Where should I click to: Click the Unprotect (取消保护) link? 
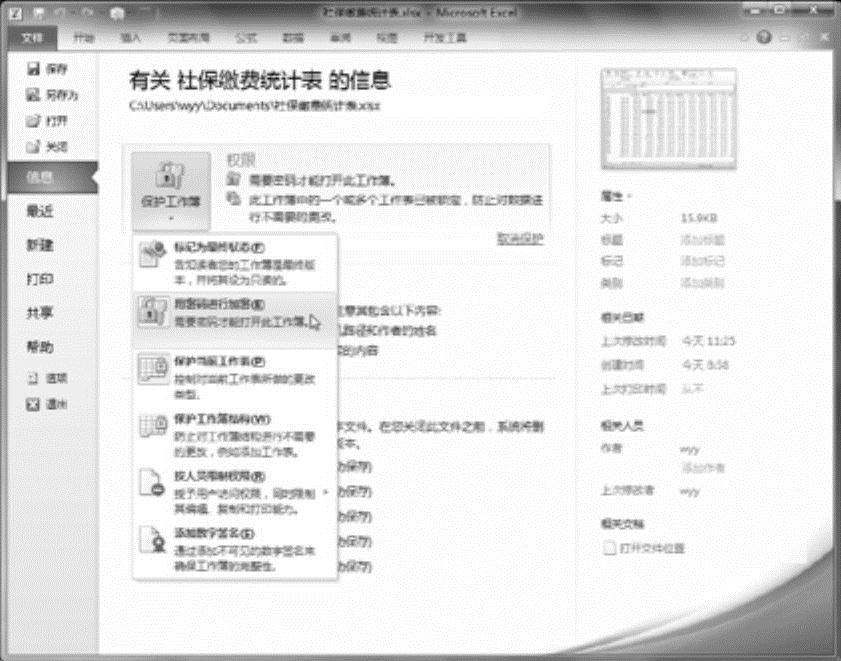[520, 239]
